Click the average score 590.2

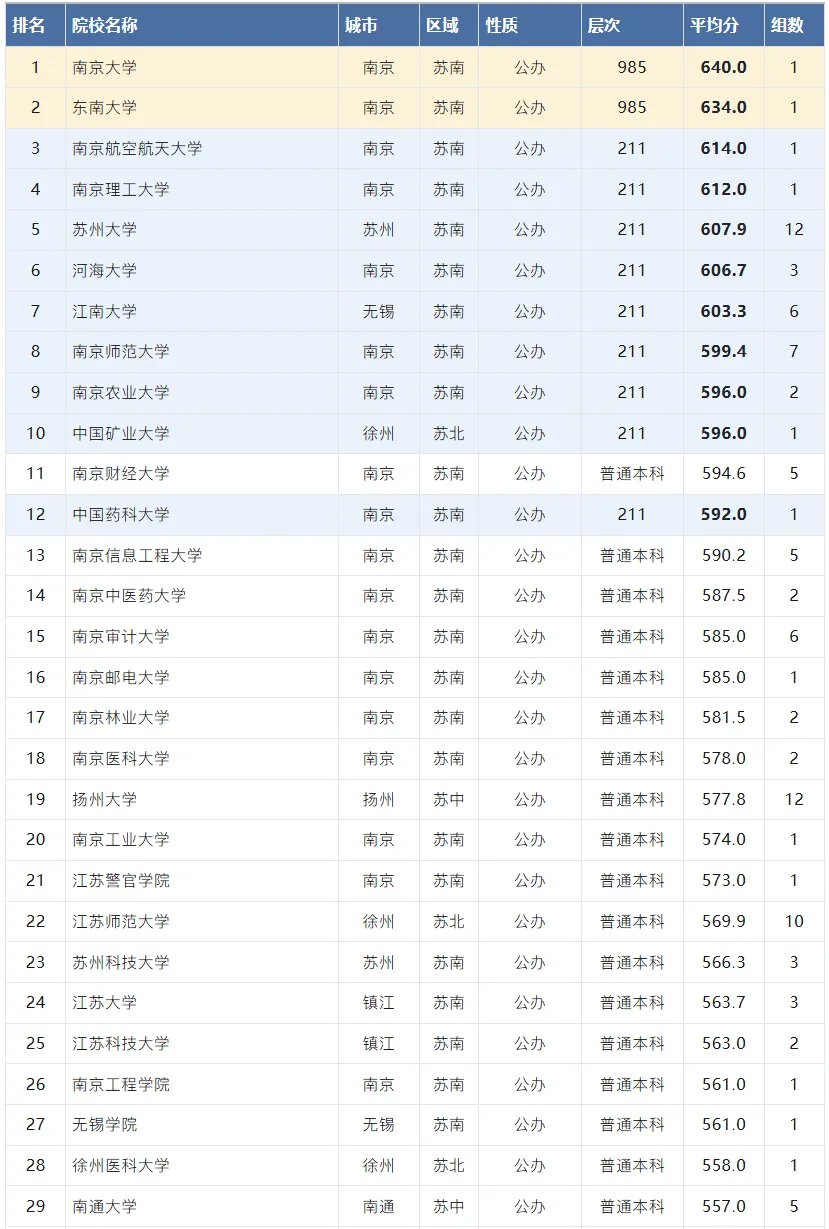coord(724,556)
